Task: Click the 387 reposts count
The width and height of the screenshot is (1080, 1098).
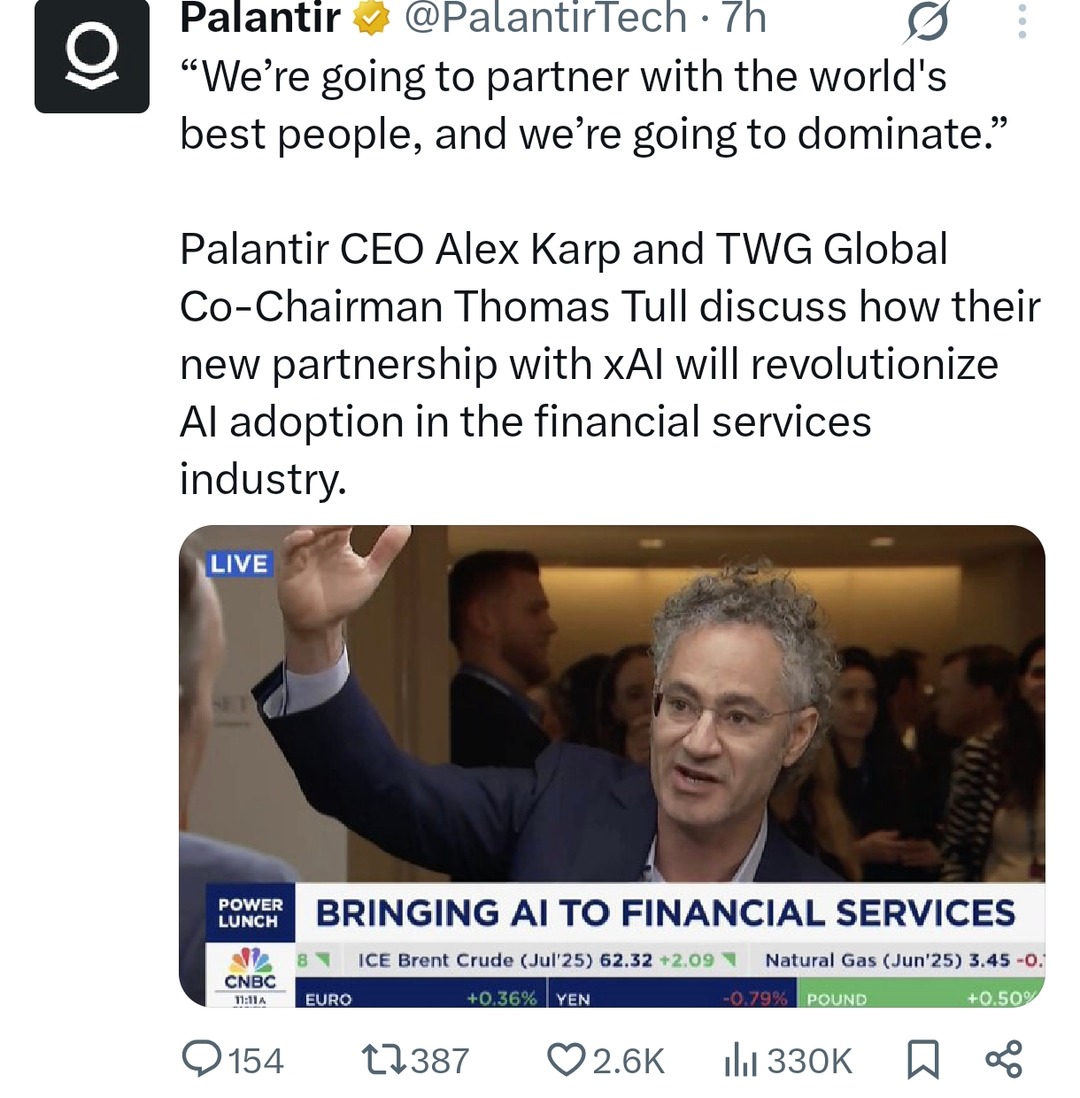Action: pyautogui.click(x=439, y=1060)
